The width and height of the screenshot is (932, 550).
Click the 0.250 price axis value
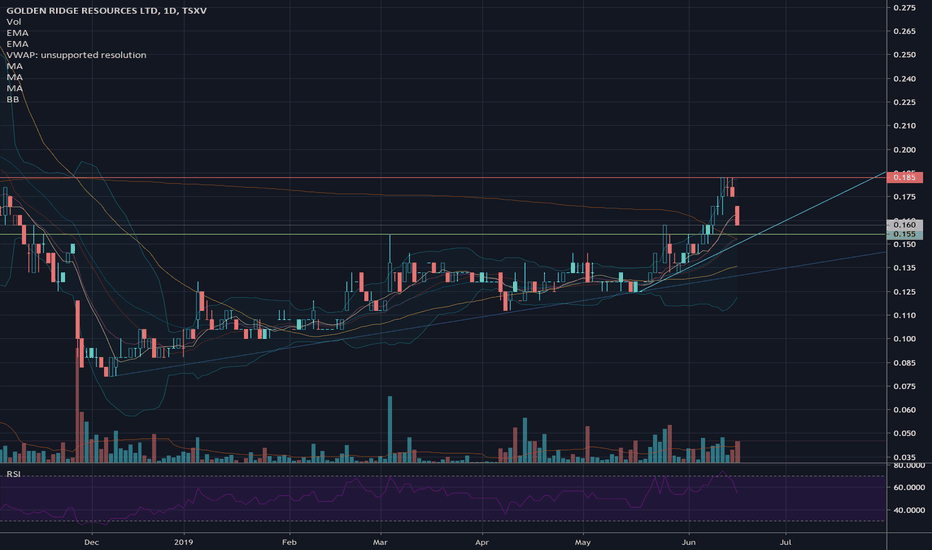905,55
